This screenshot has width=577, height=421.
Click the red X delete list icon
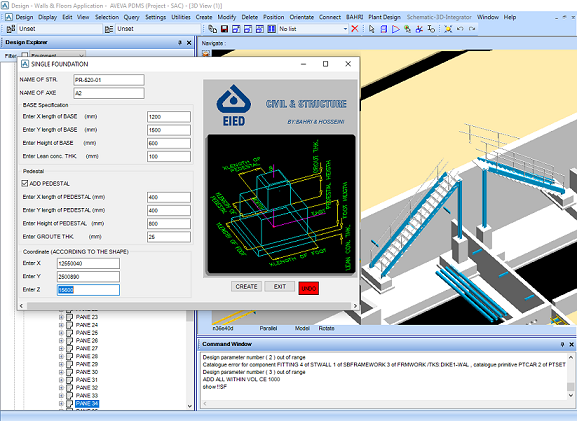355,29
